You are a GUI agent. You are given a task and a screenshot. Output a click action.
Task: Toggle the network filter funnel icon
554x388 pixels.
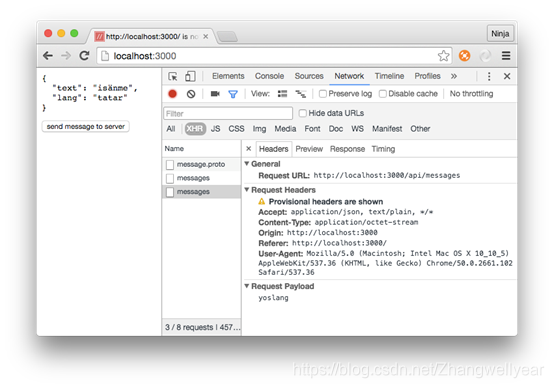[233, 94]
